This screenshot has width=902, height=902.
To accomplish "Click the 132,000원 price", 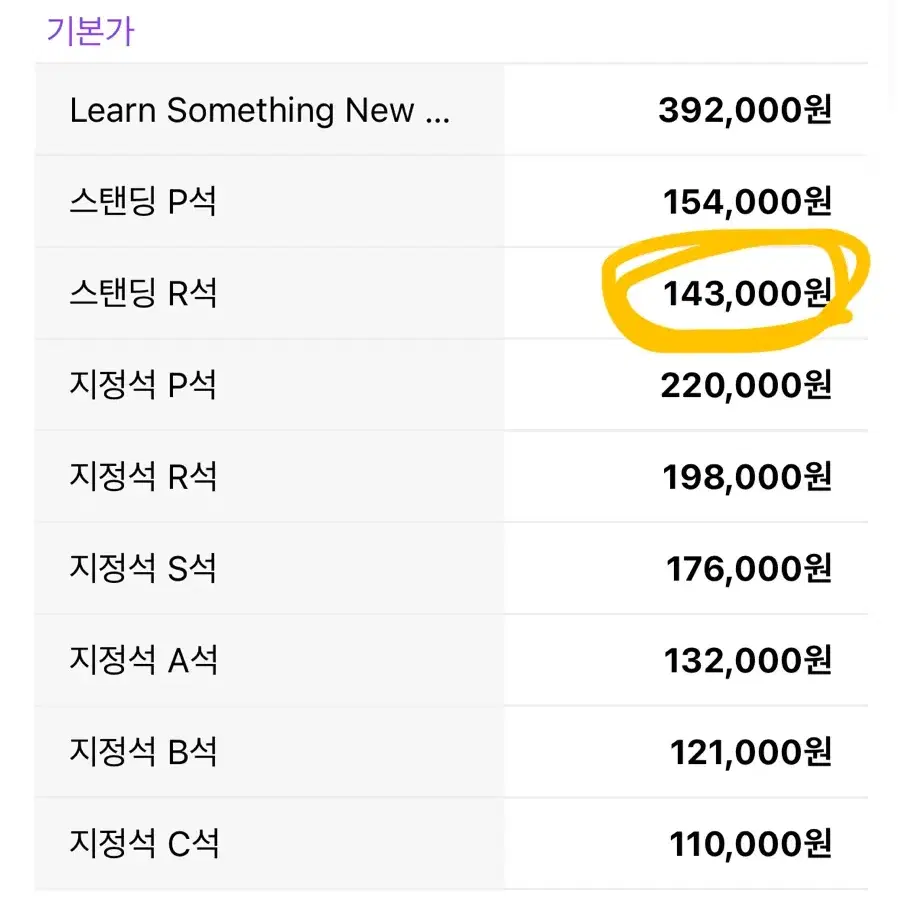I will [748, 660].
